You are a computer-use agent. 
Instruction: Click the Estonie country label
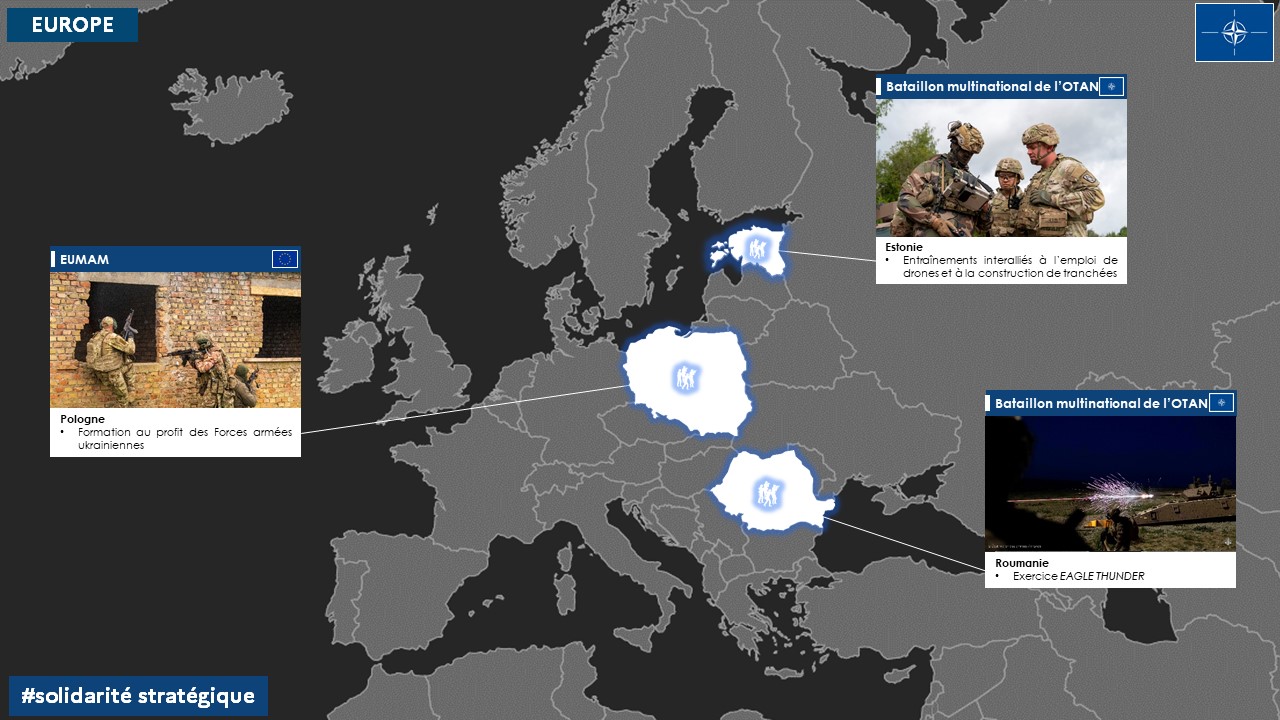(904, 246)
